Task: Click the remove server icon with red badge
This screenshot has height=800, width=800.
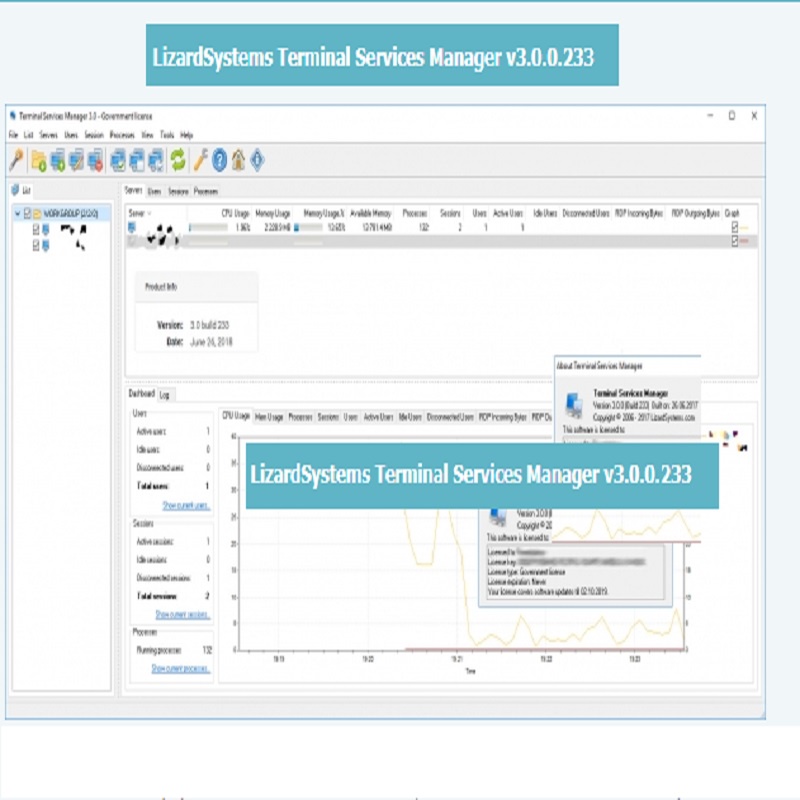Action: 95,161
